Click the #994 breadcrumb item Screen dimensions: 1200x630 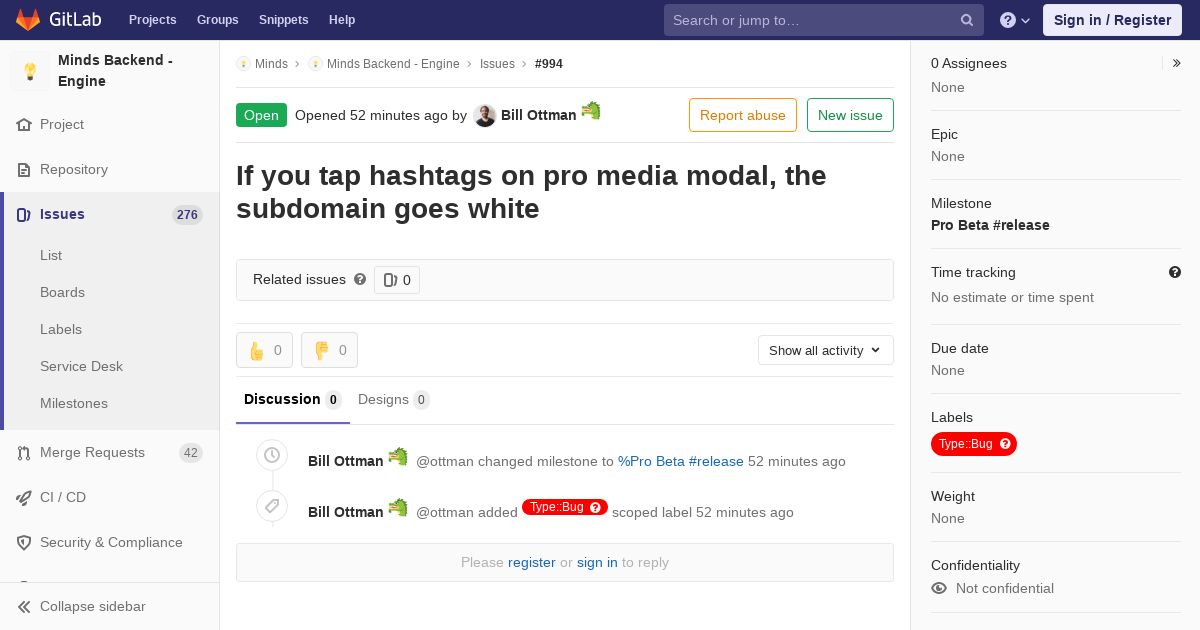click(549, 64)
